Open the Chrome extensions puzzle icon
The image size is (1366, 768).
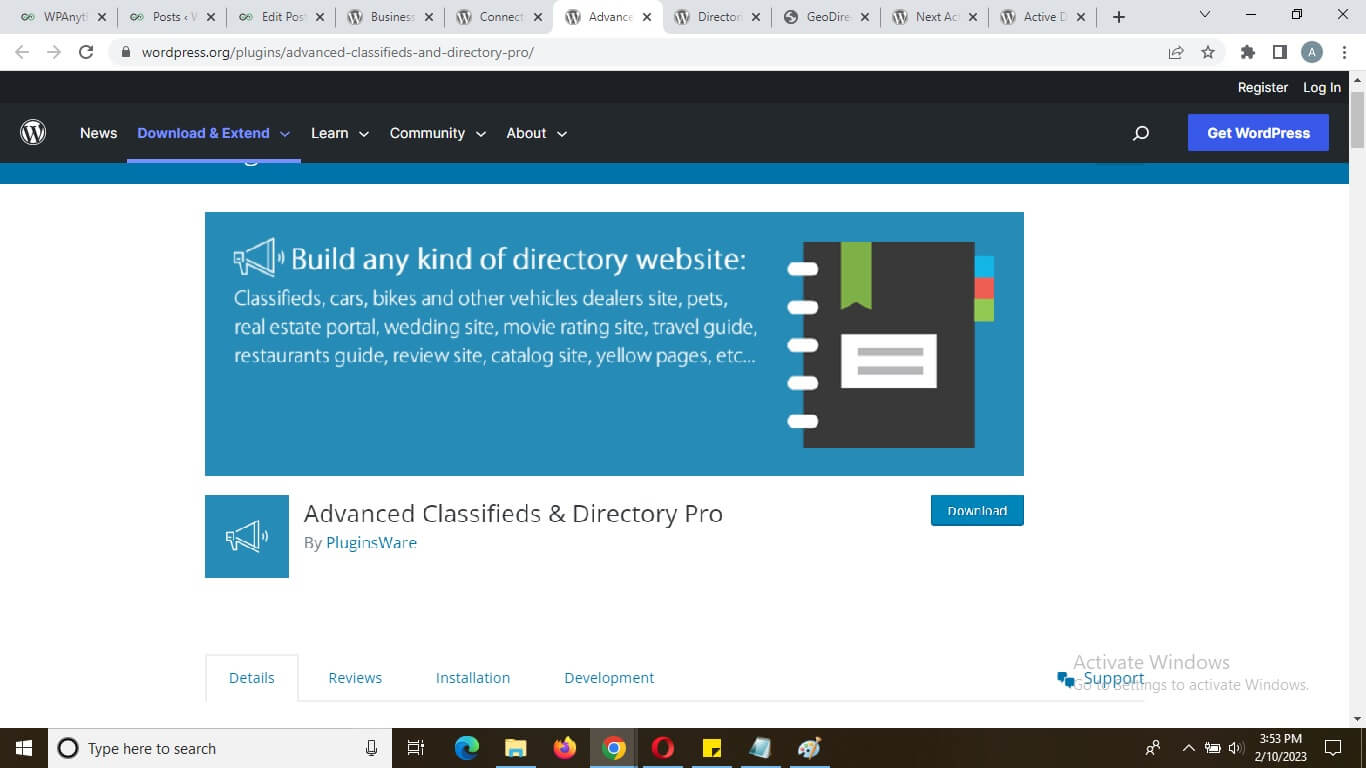(x=1247, y=52)
